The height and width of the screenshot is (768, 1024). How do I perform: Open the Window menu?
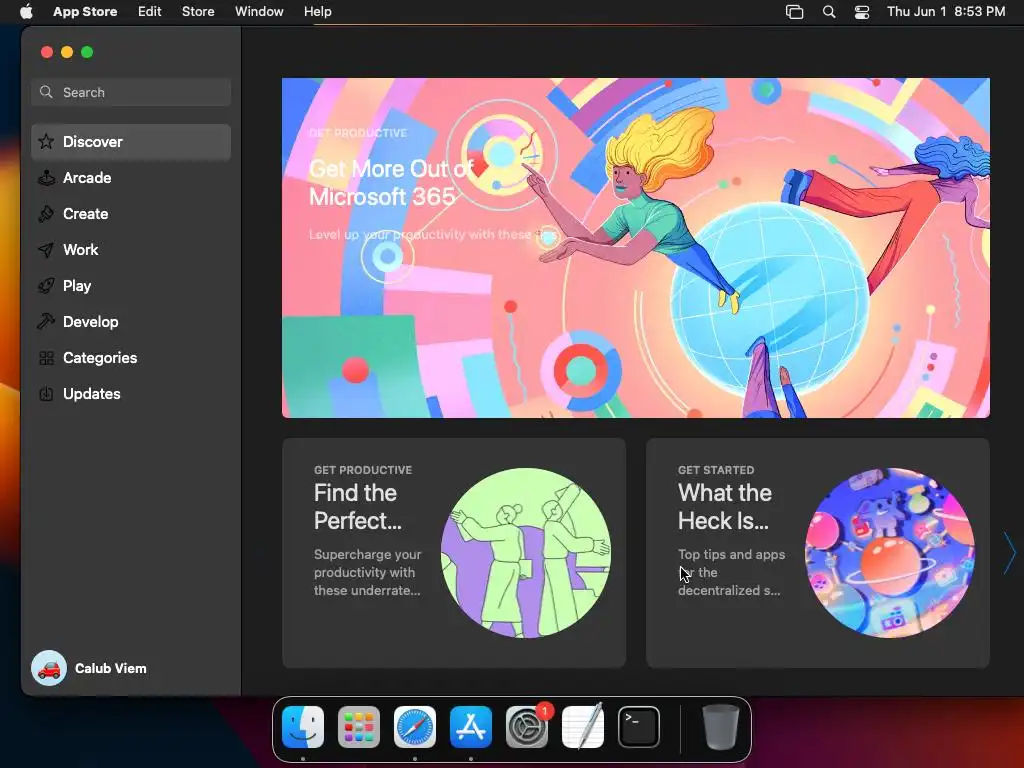259,12
